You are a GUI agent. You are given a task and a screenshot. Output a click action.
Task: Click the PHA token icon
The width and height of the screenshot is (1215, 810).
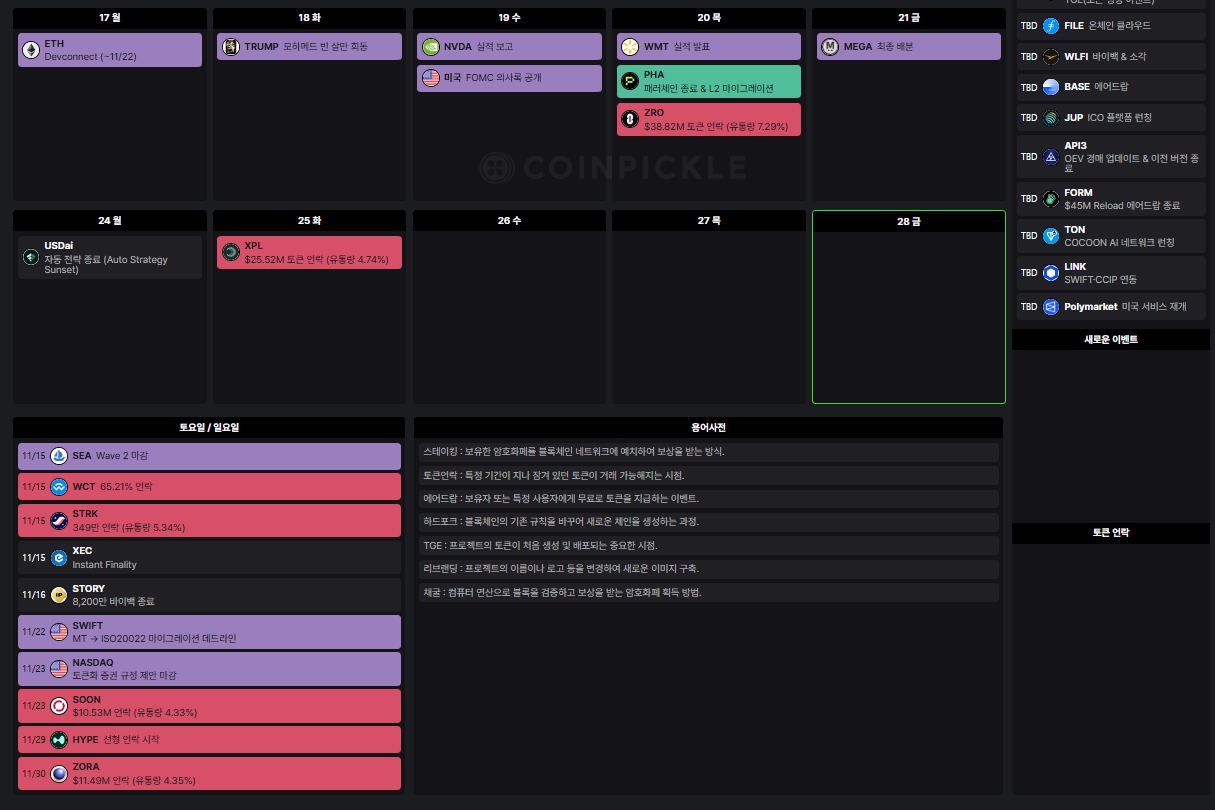click(x=629, y=81)
